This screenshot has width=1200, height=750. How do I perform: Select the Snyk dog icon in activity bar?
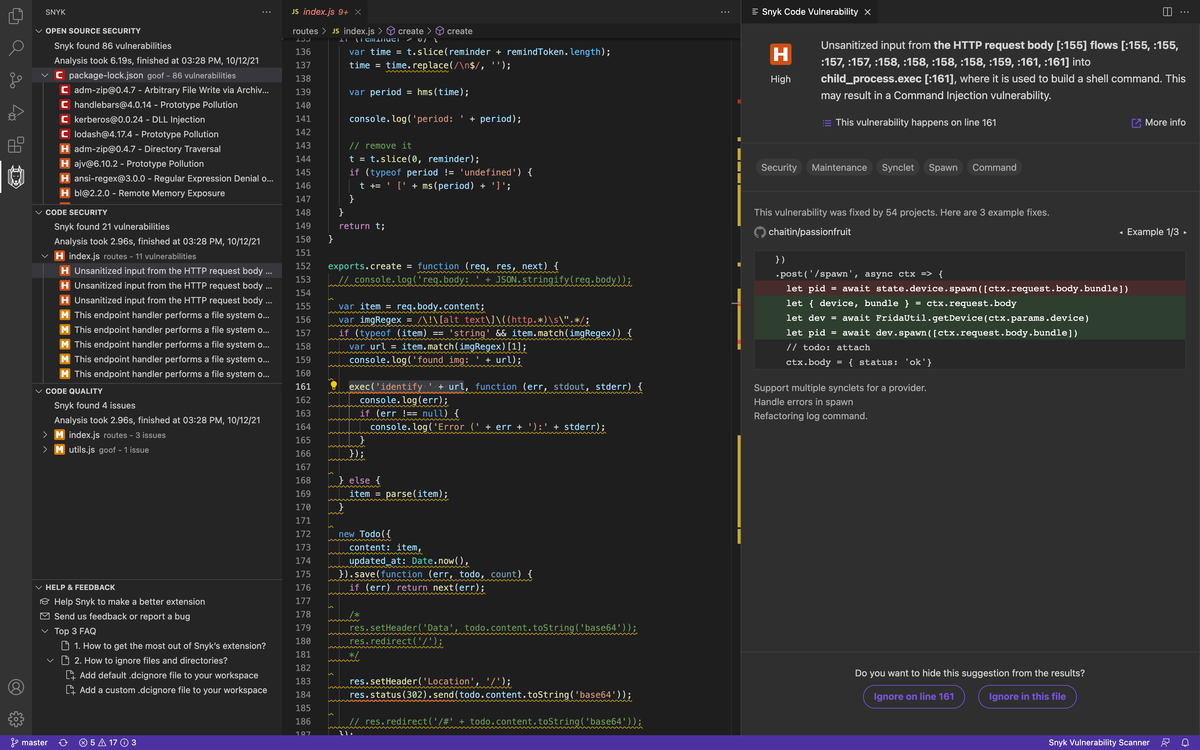[x=16, y=178]
